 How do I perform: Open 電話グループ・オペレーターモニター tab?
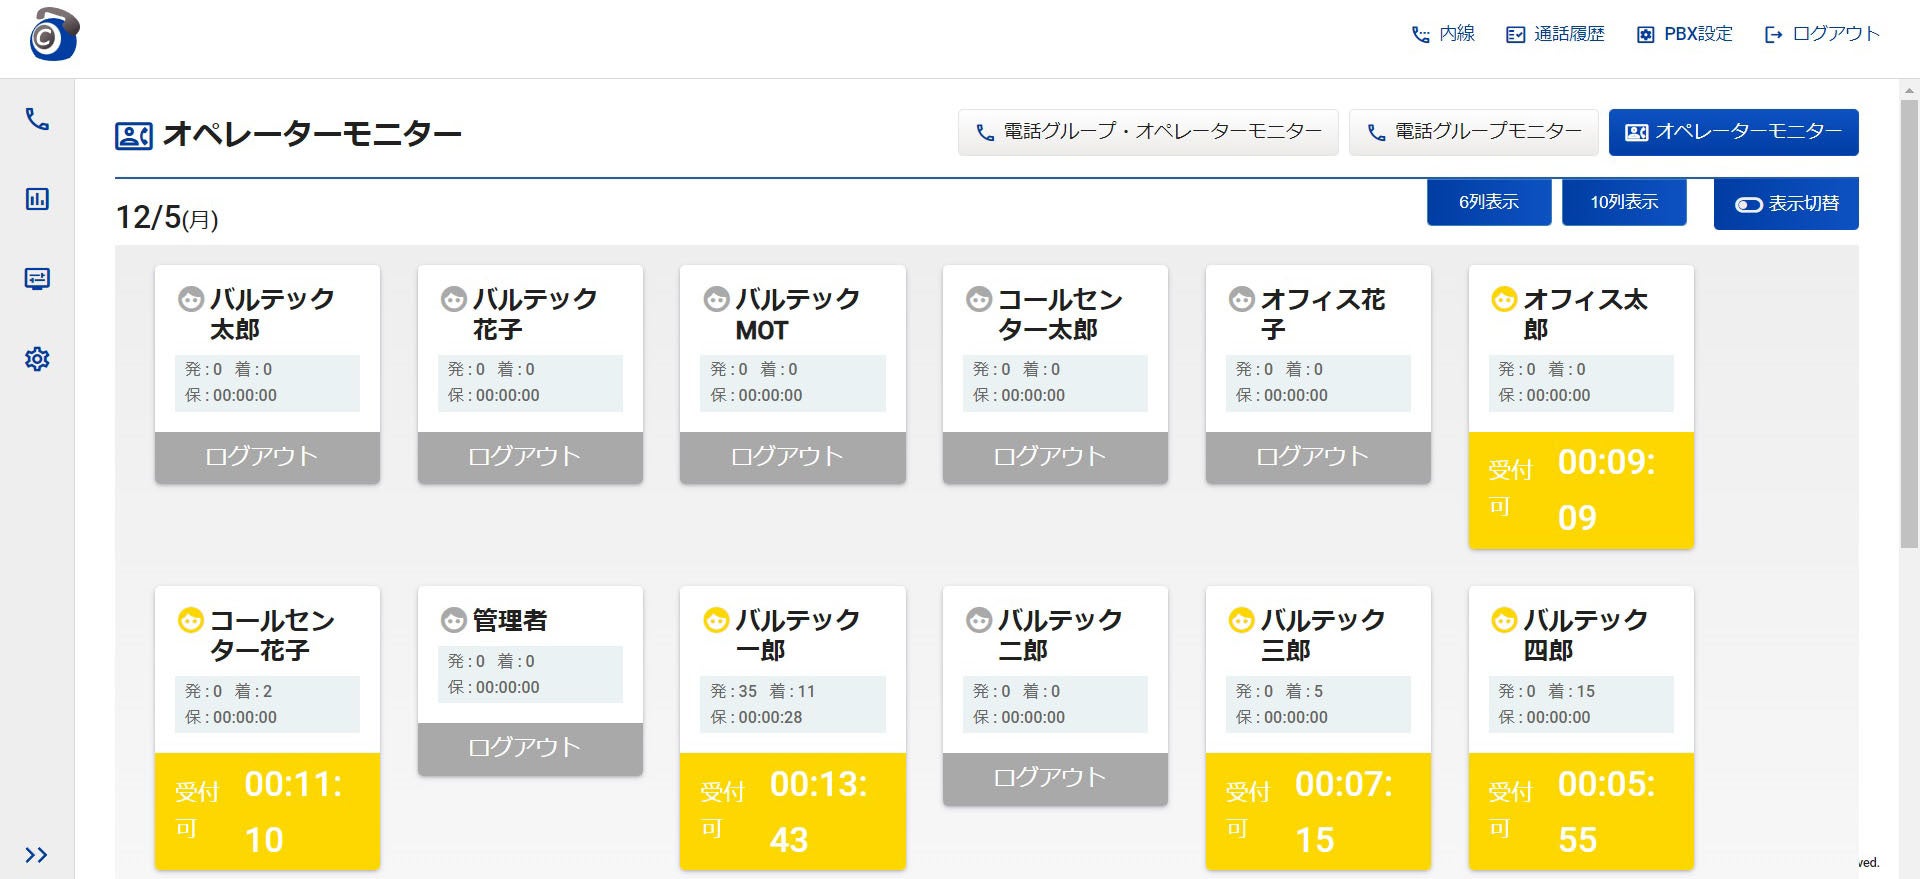point(1148,132)
